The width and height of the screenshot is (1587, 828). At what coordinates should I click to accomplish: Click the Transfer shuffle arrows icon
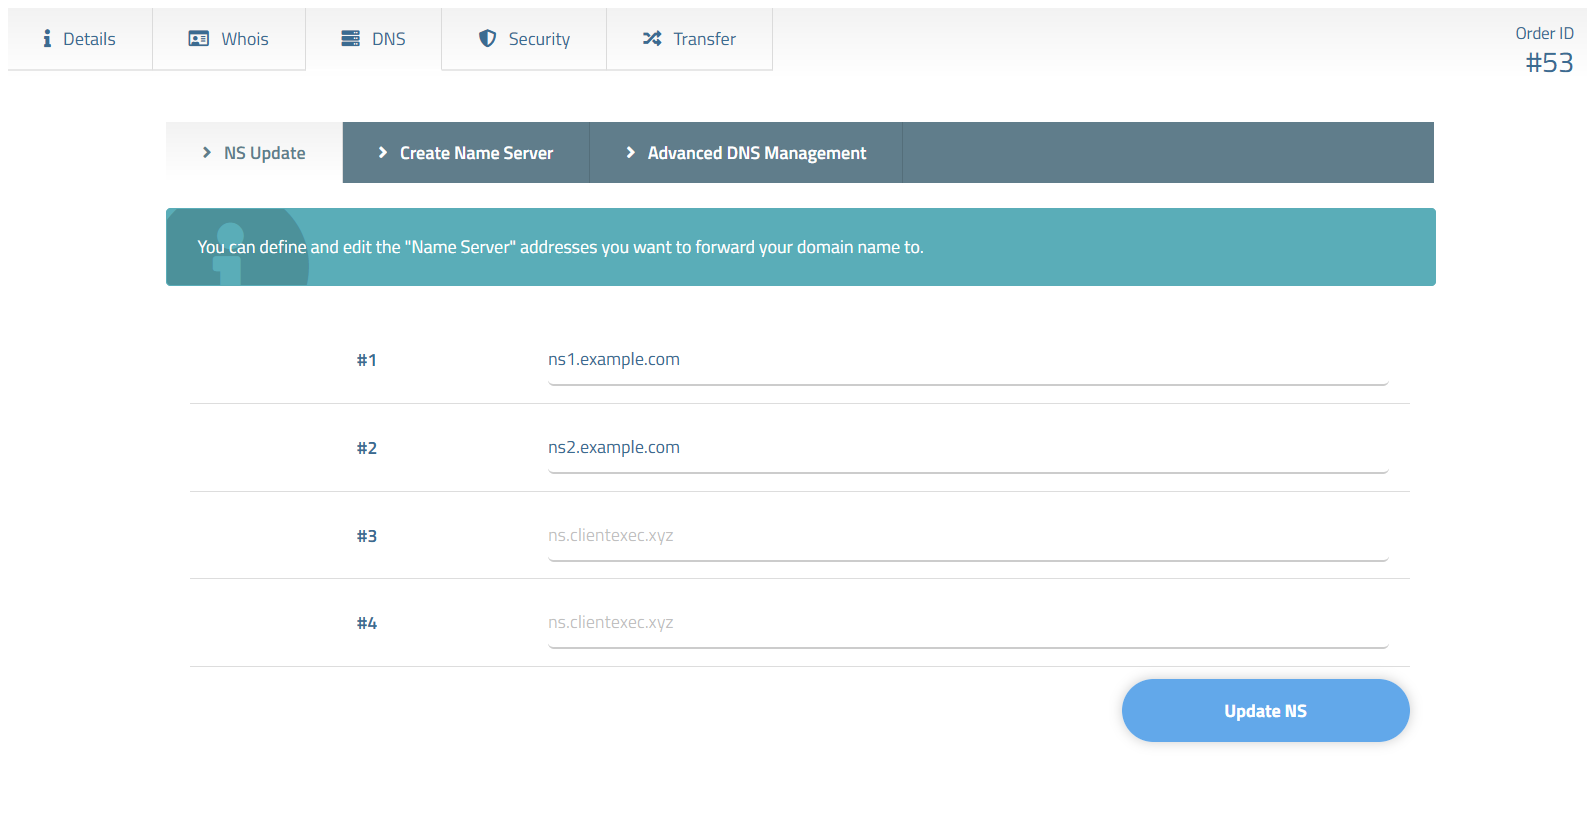click(x=652, y=39)
